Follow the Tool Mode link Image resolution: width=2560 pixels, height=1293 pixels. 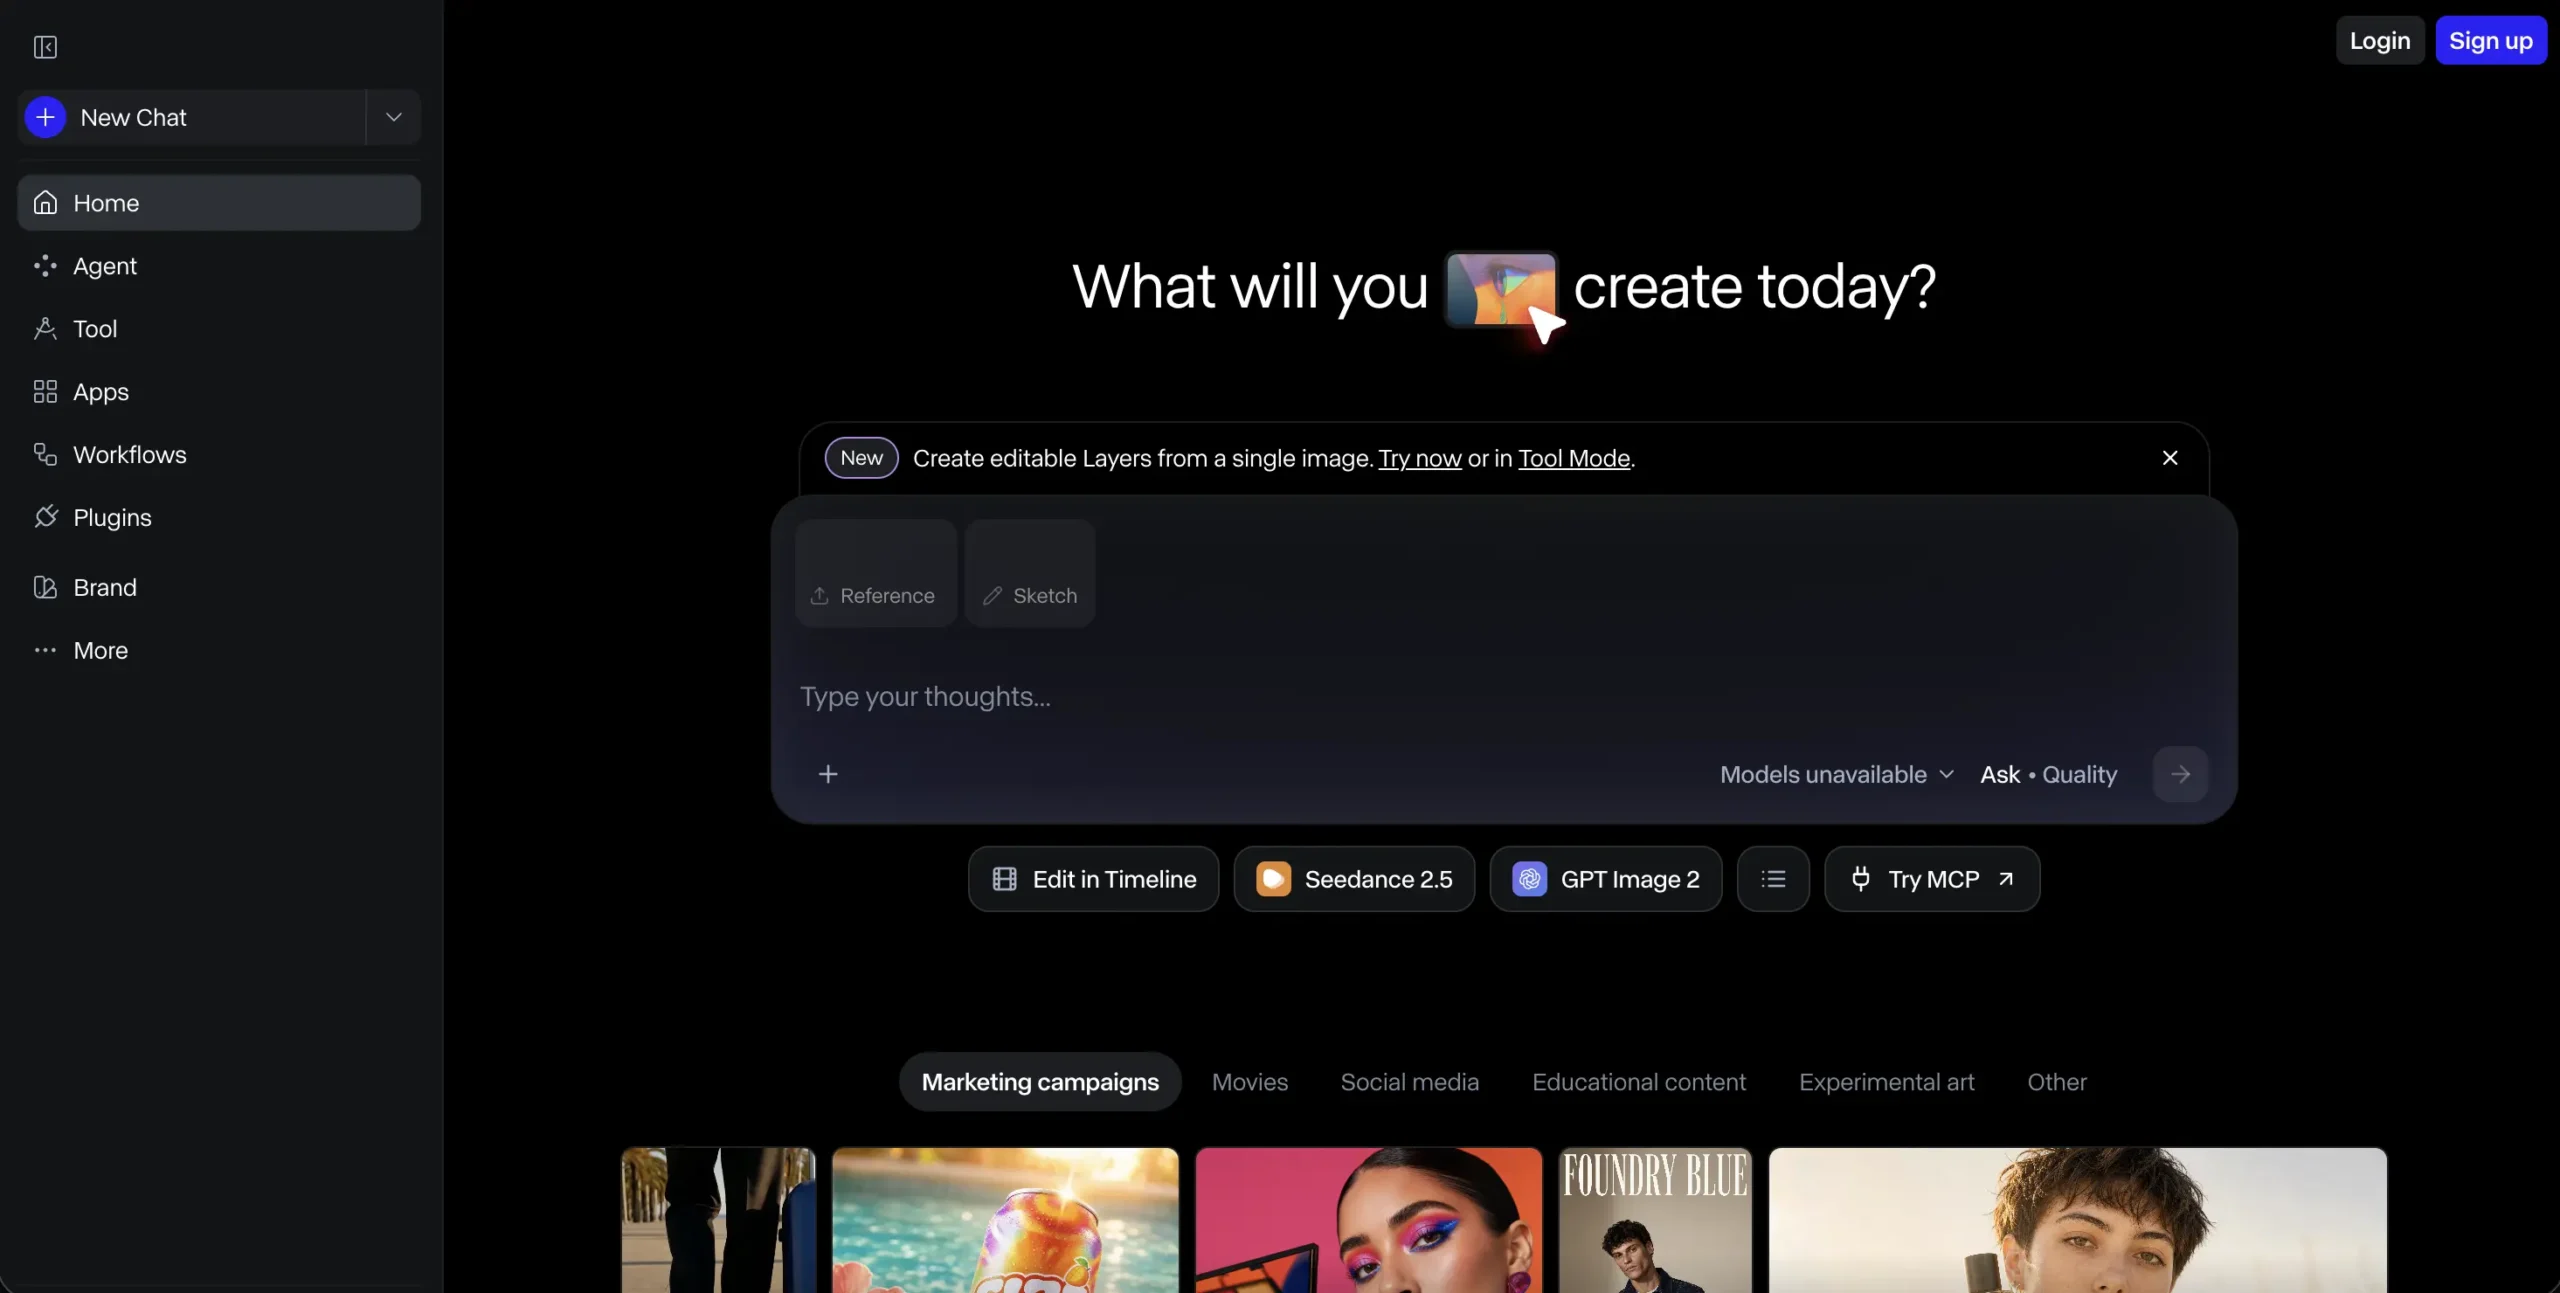pos(1574,459)
